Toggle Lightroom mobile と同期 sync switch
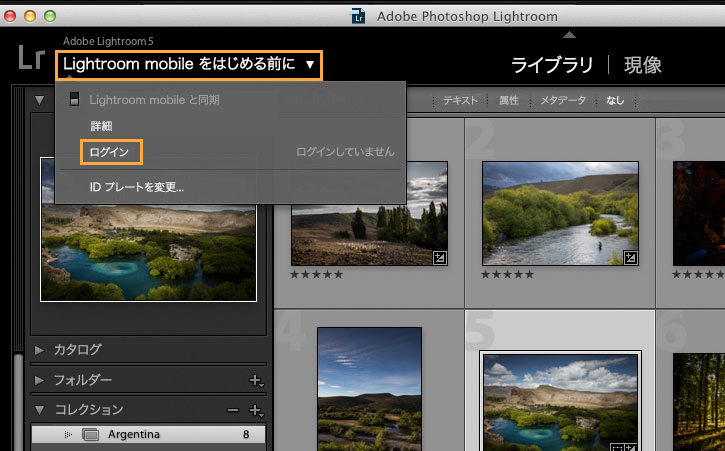 point(74,99)
